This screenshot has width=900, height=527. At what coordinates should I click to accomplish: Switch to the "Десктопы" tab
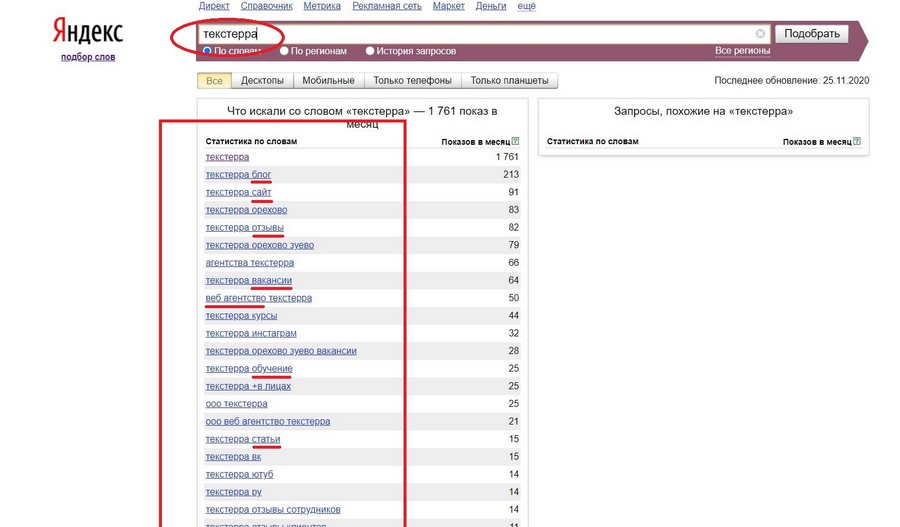(262, 81)
